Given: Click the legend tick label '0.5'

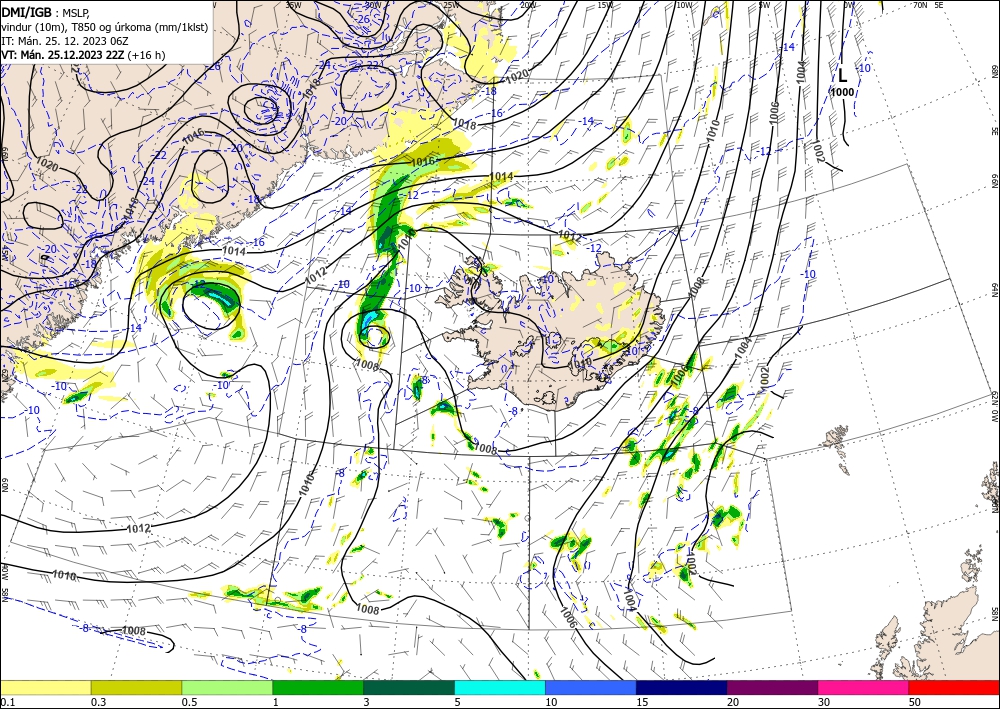Looking at the screenshot, I should pyautogui.click(x=189, y=702).
